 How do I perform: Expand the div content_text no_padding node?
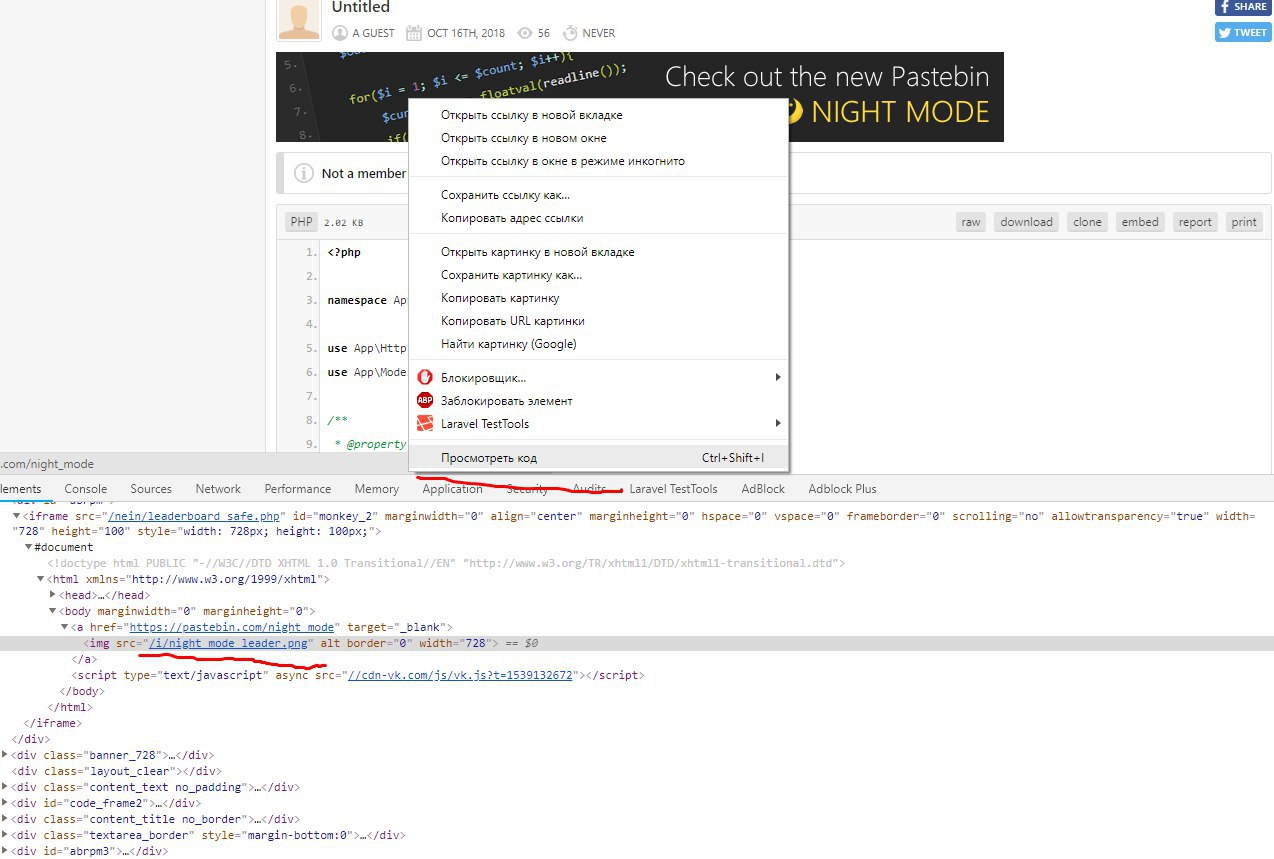point(5,787)
